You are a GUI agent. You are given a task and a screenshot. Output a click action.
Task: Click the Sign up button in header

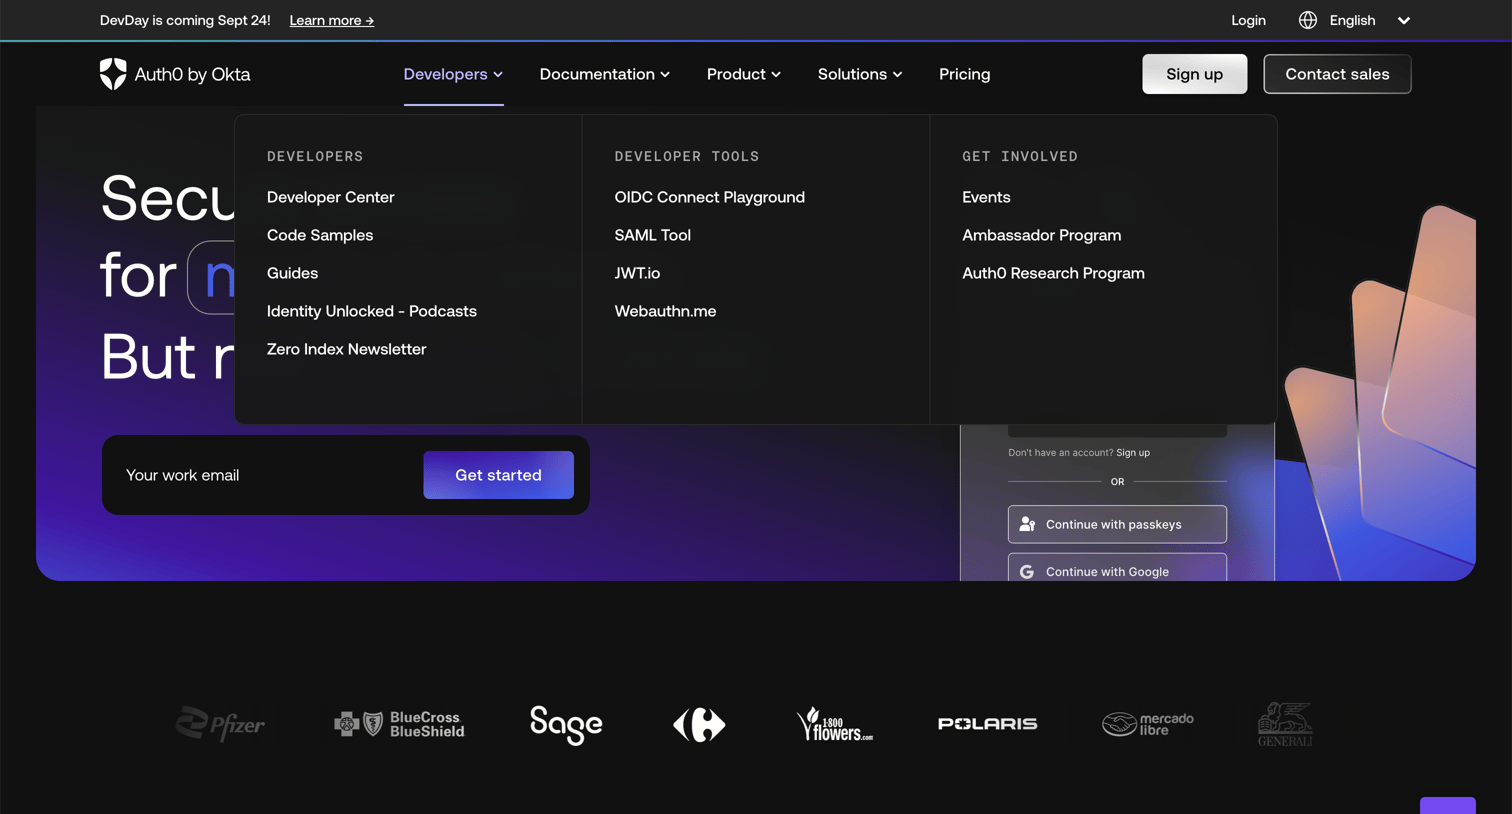pos(1195,74)
